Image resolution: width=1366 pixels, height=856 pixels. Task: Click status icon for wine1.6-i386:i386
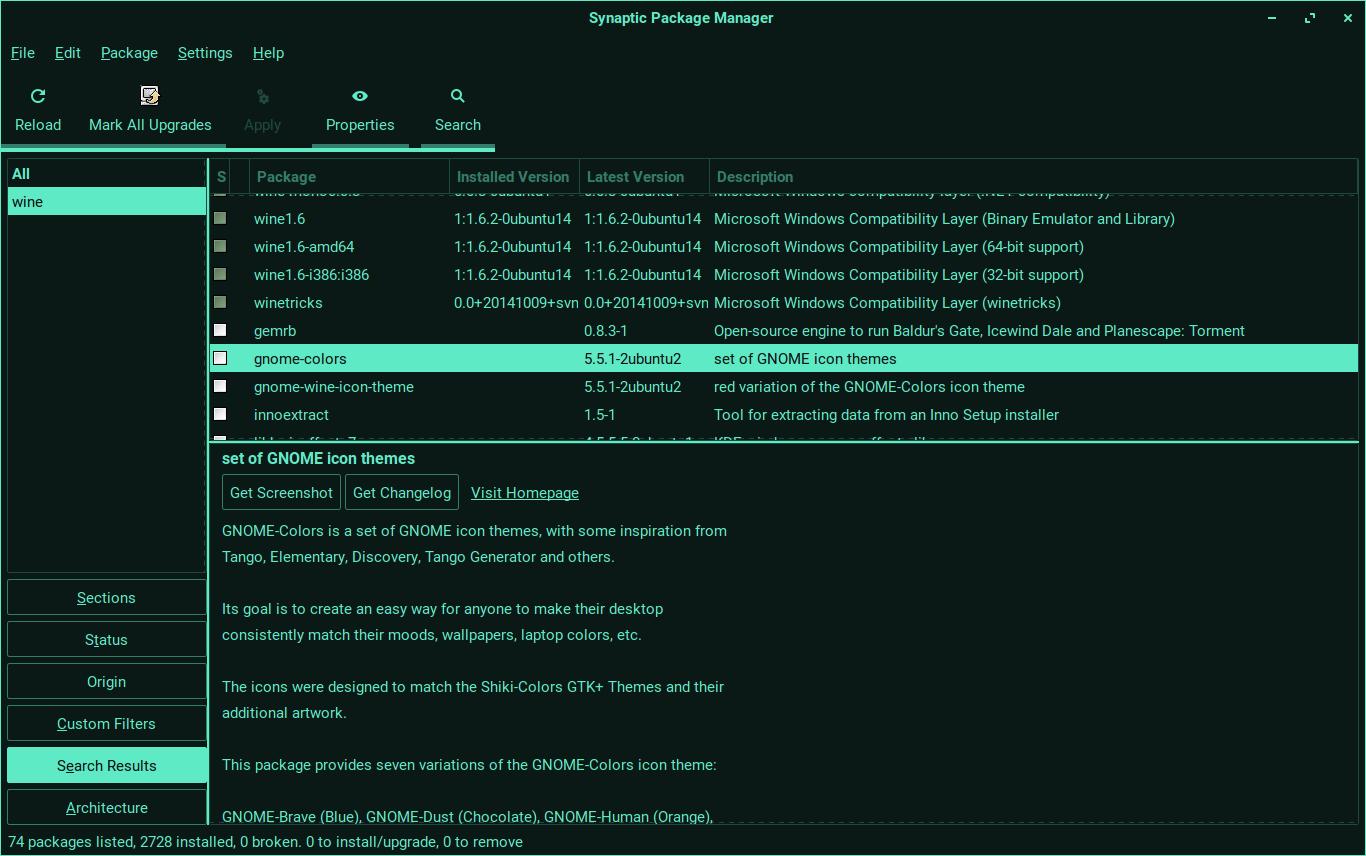tap(220, 274)
